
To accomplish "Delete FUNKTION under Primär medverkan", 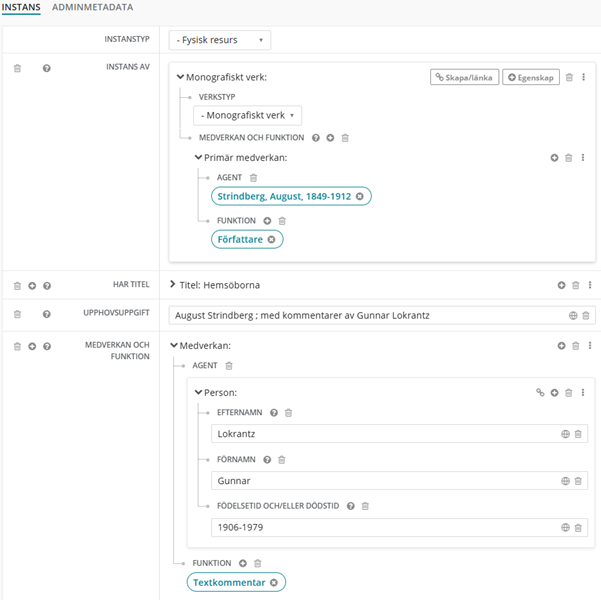I will [282, 221].
